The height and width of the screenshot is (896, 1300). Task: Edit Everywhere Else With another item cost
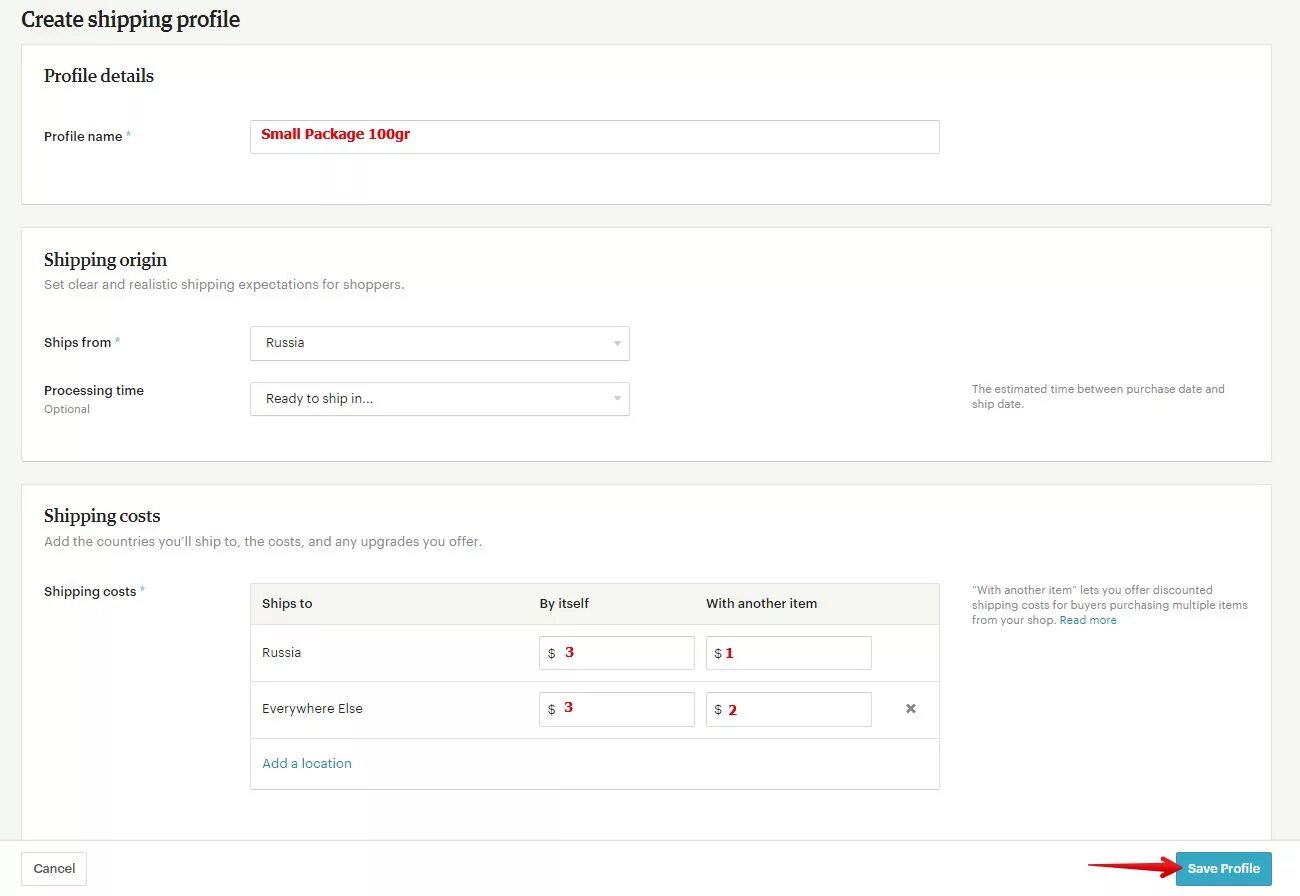coord(788,709)
